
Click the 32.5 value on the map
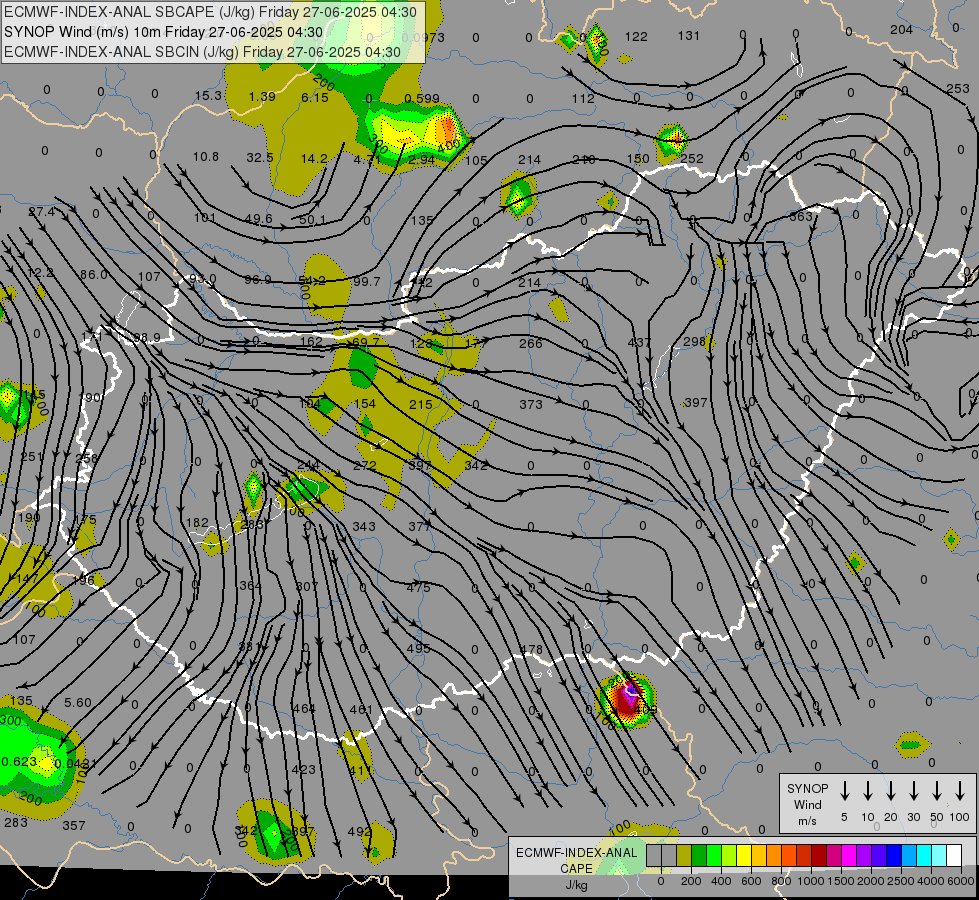(x=260, y=157)
